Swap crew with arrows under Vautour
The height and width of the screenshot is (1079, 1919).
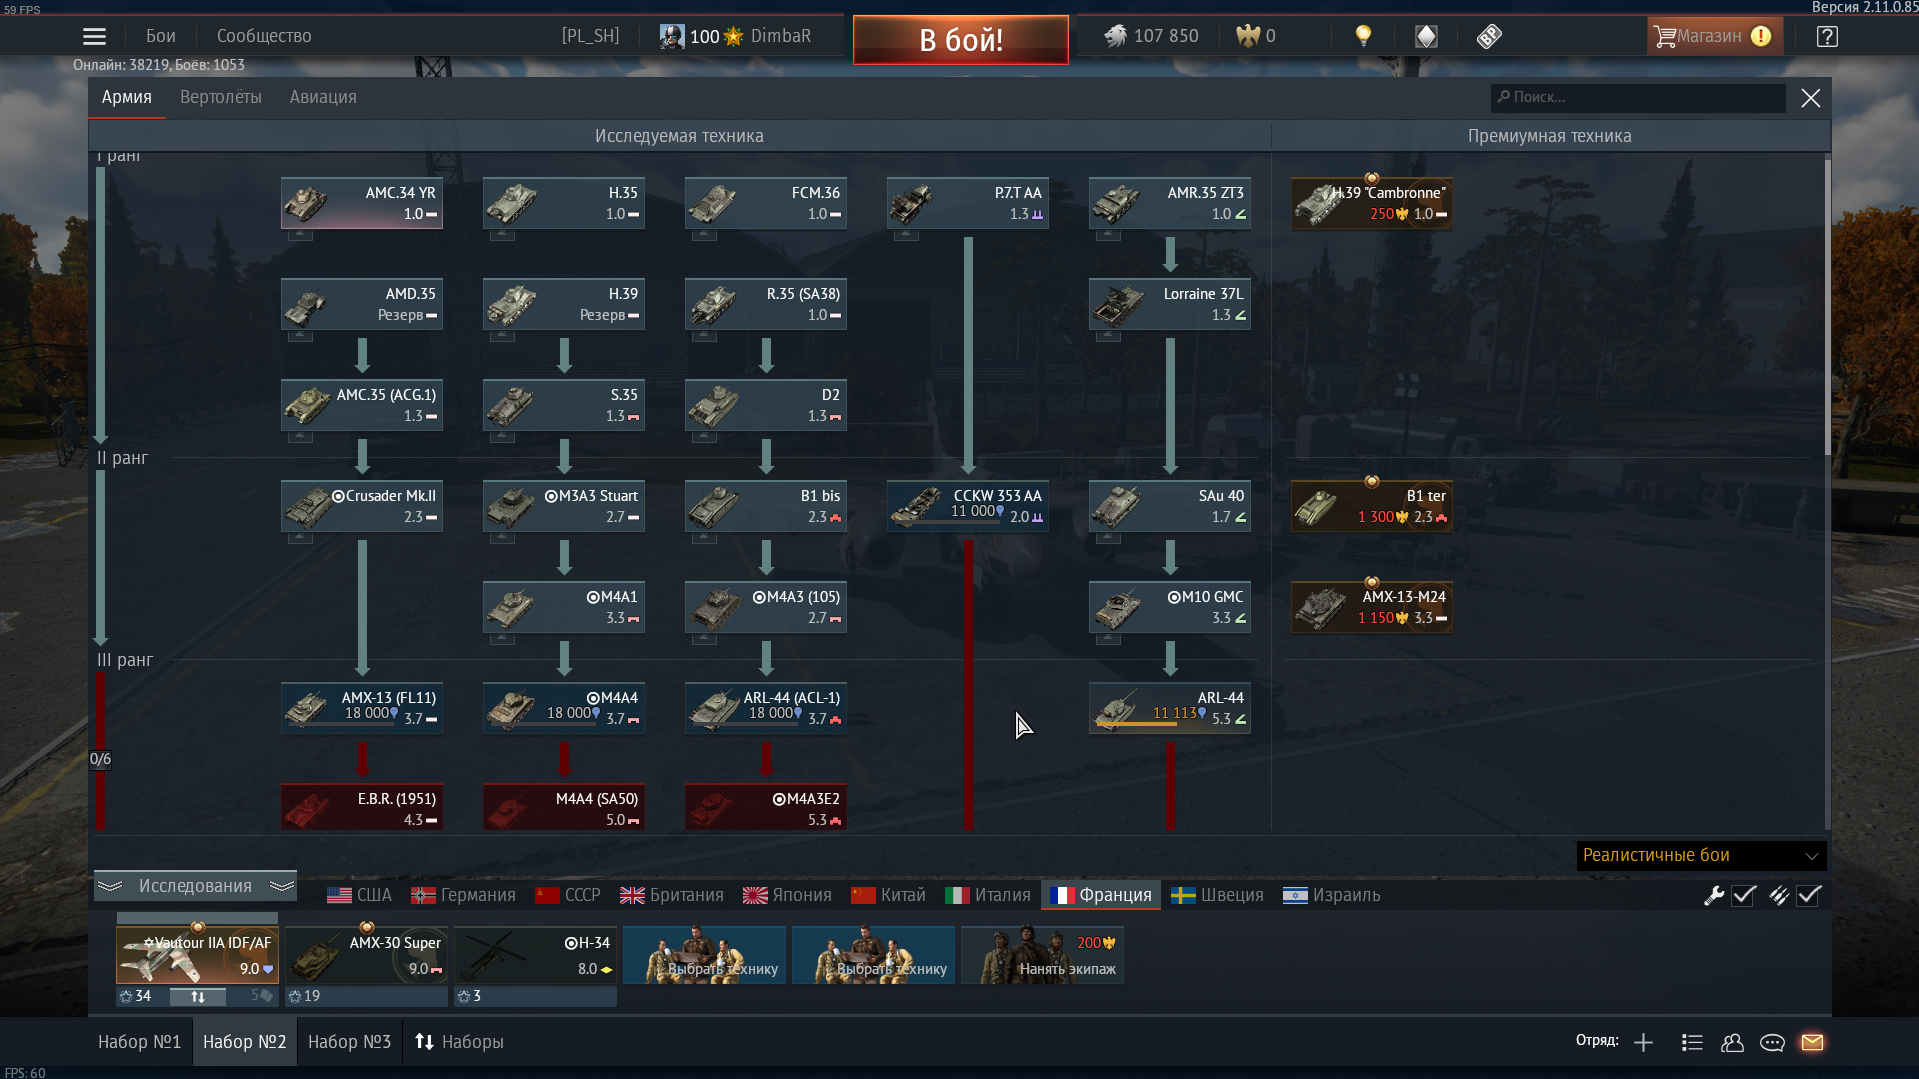[x=197, y=996]
